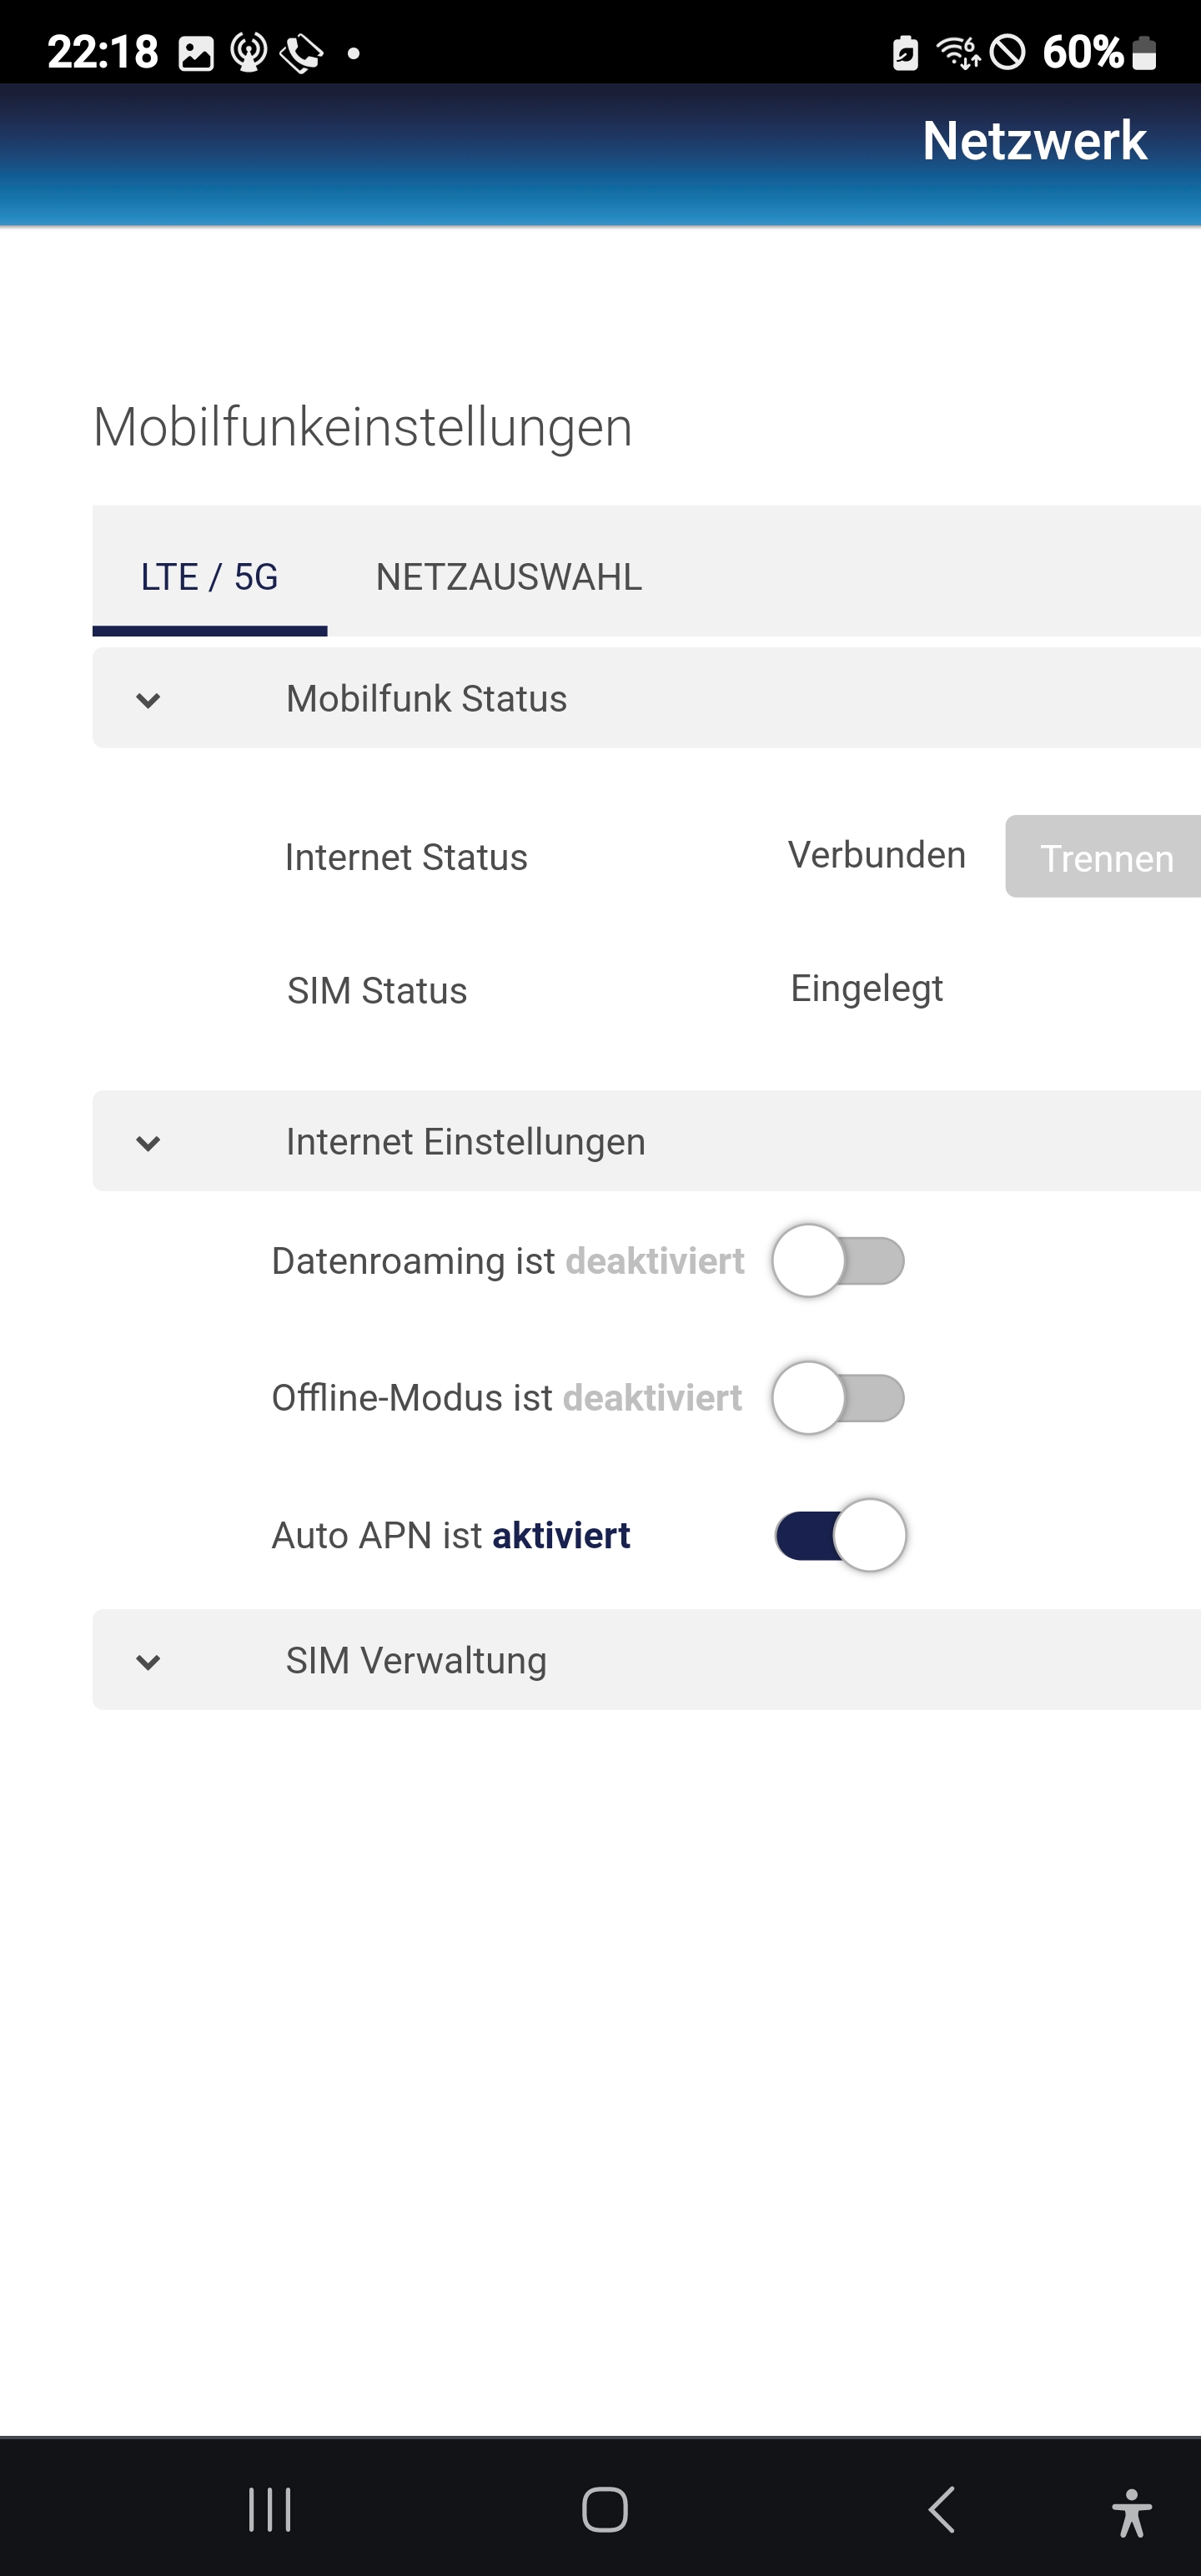Tap the Wi-Fi calling status icon
This screenshot has height=2576, width=1201.
click(301, 53)
